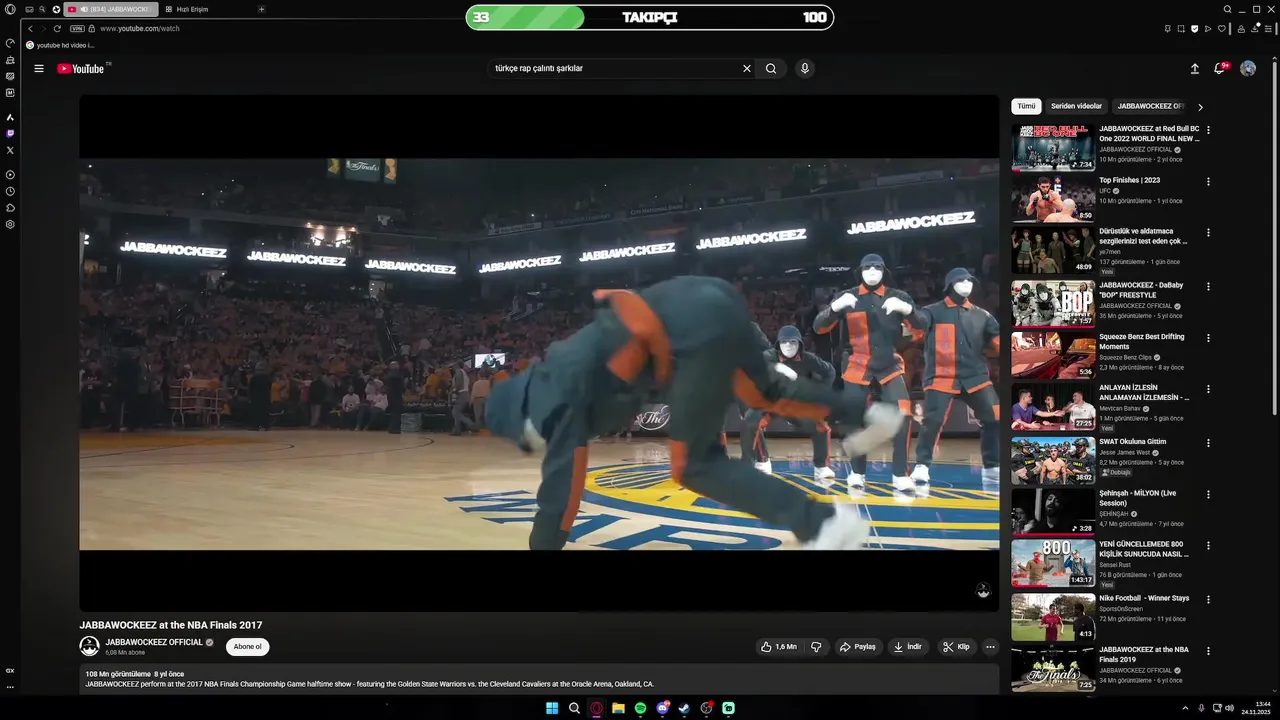Open the X icon in browser sidebar

[x=10, y=150]
